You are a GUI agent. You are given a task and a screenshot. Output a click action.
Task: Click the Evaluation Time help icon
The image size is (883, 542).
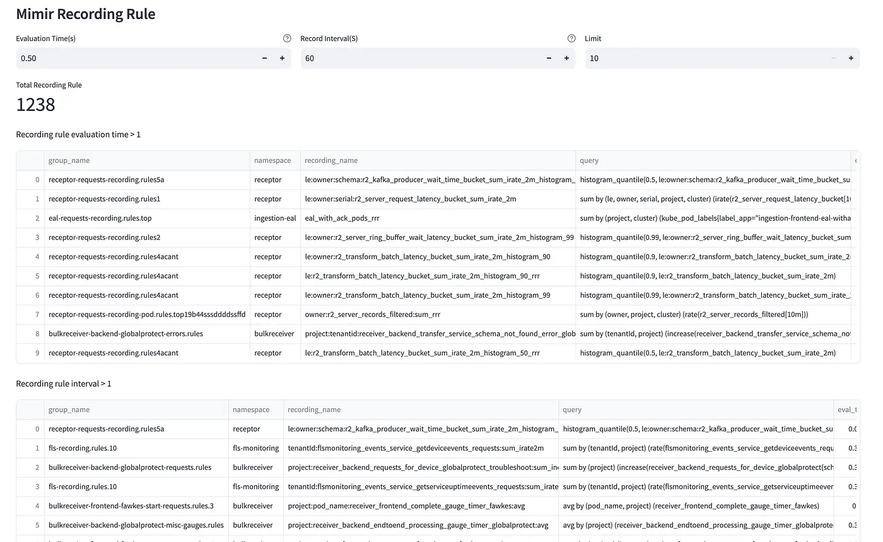pyautogui.click(x=287, y=39)
